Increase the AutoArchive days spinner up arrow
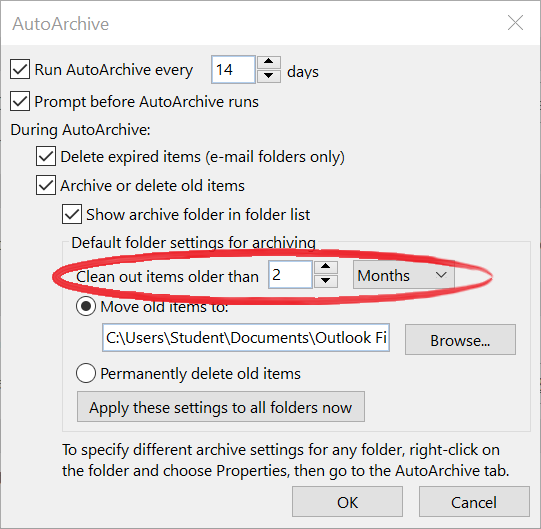This screenshot has height=529, width=541. click(x=268, y=62)
